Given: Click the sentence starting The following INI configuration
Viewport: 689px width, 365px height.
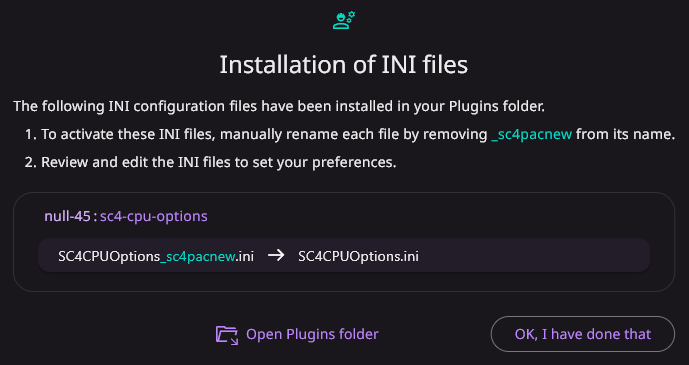Looking at the screenshot, I should tap(279, 106).
